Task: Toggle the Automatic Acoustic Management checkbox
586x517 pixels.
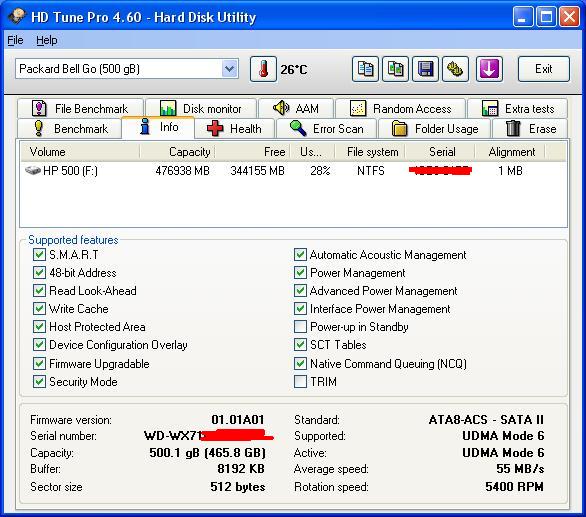Action: (x=300, y=255)
